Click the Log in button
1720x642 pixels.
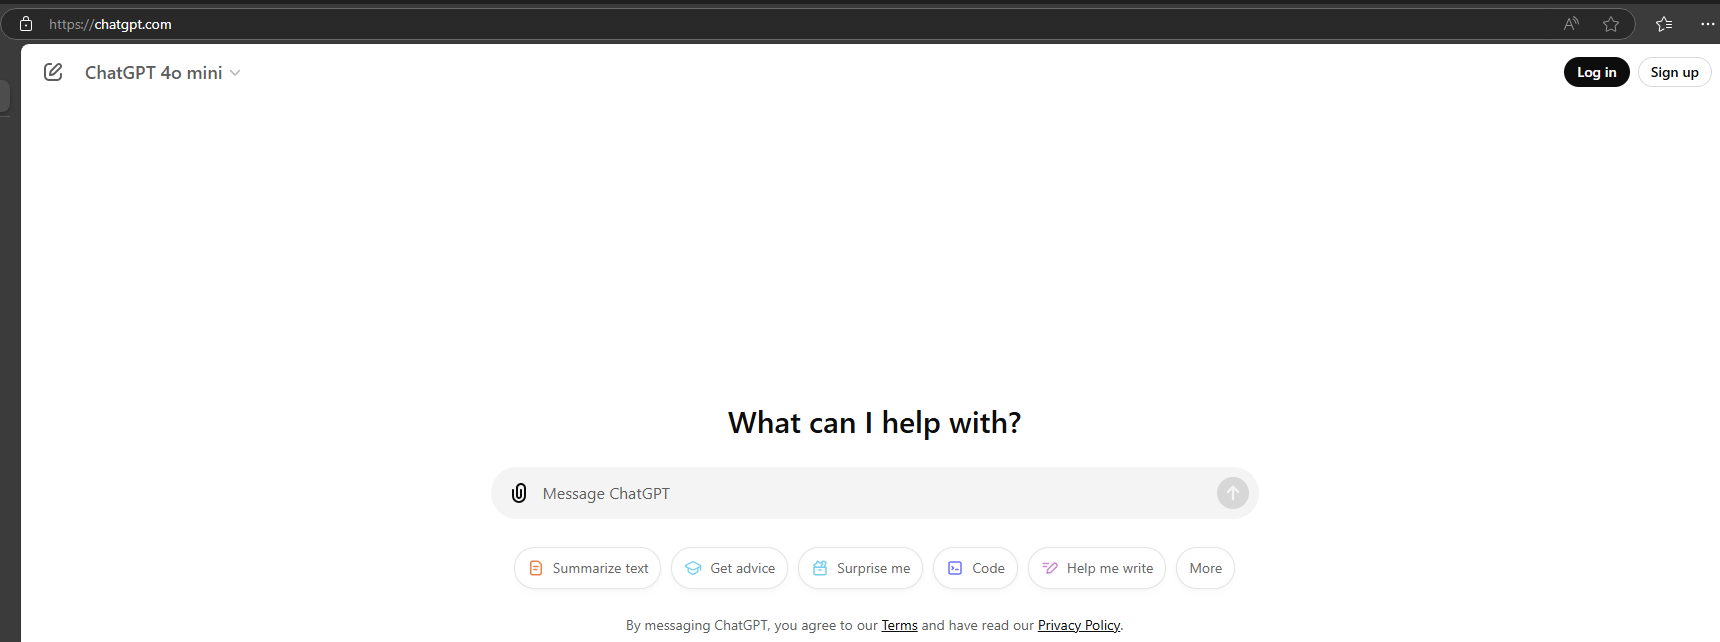pyautogui.click(x=1596, y=72)
